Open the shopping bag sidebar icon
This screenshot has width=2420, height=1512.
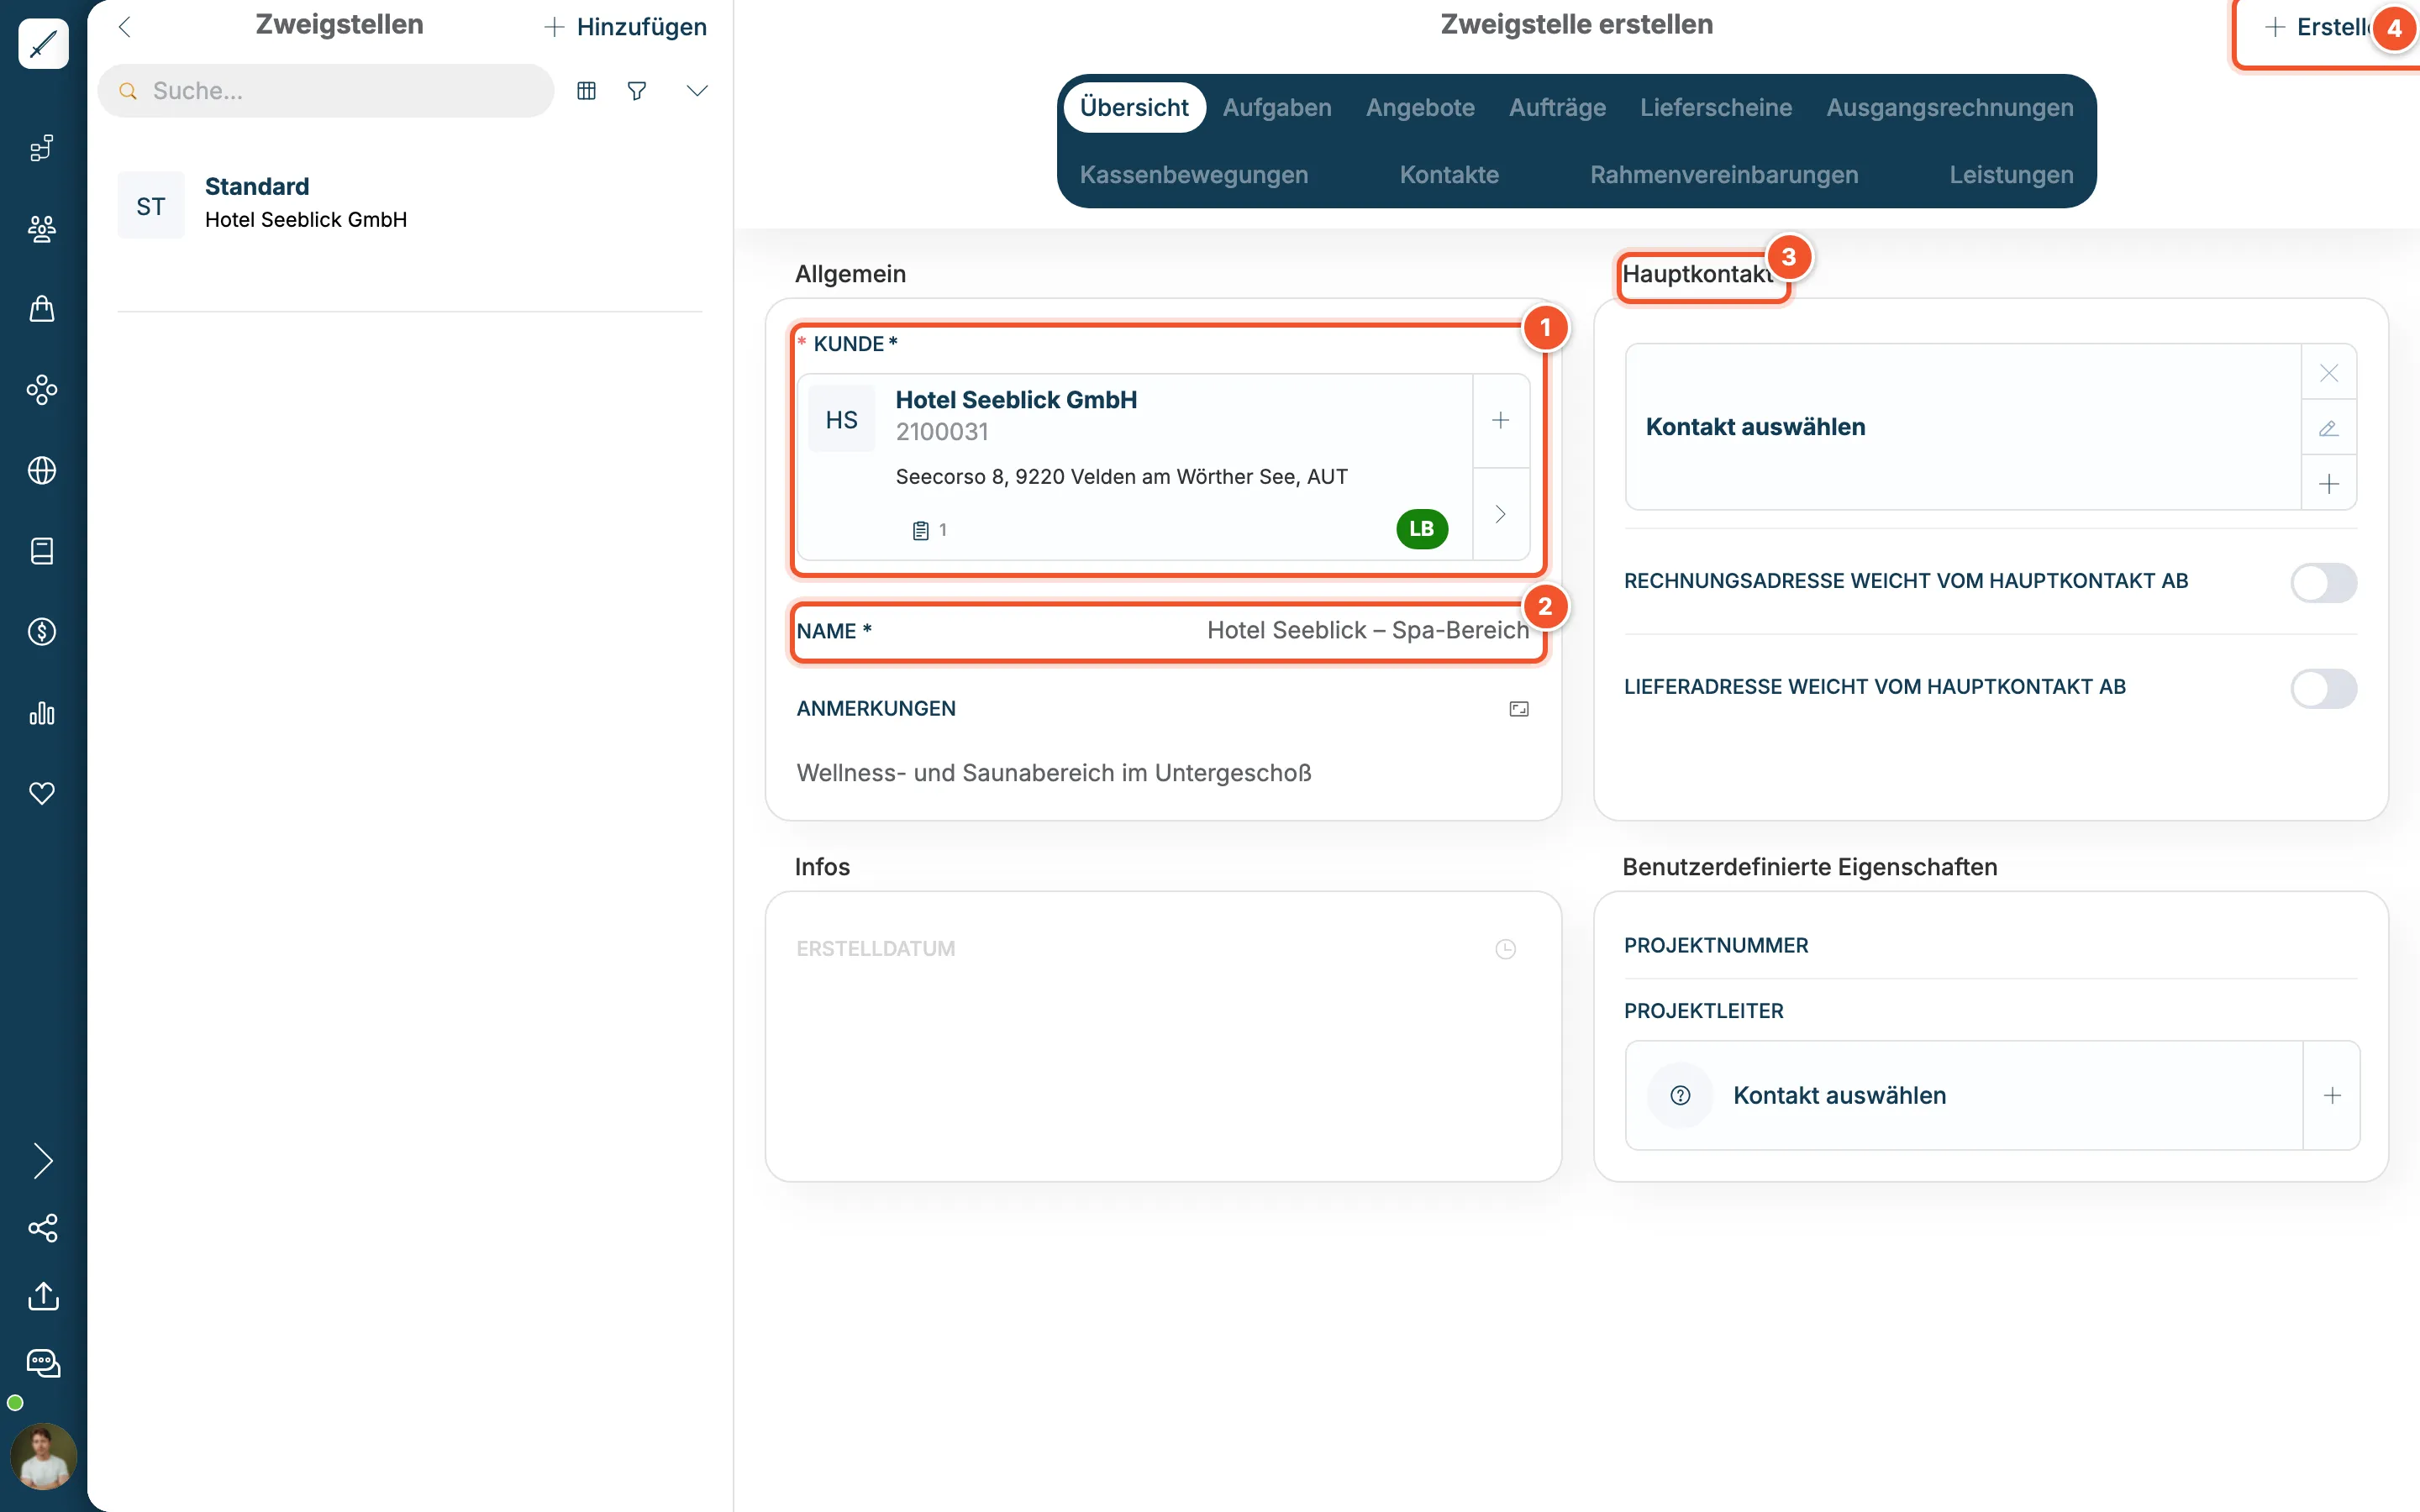[x=42, y=309]
